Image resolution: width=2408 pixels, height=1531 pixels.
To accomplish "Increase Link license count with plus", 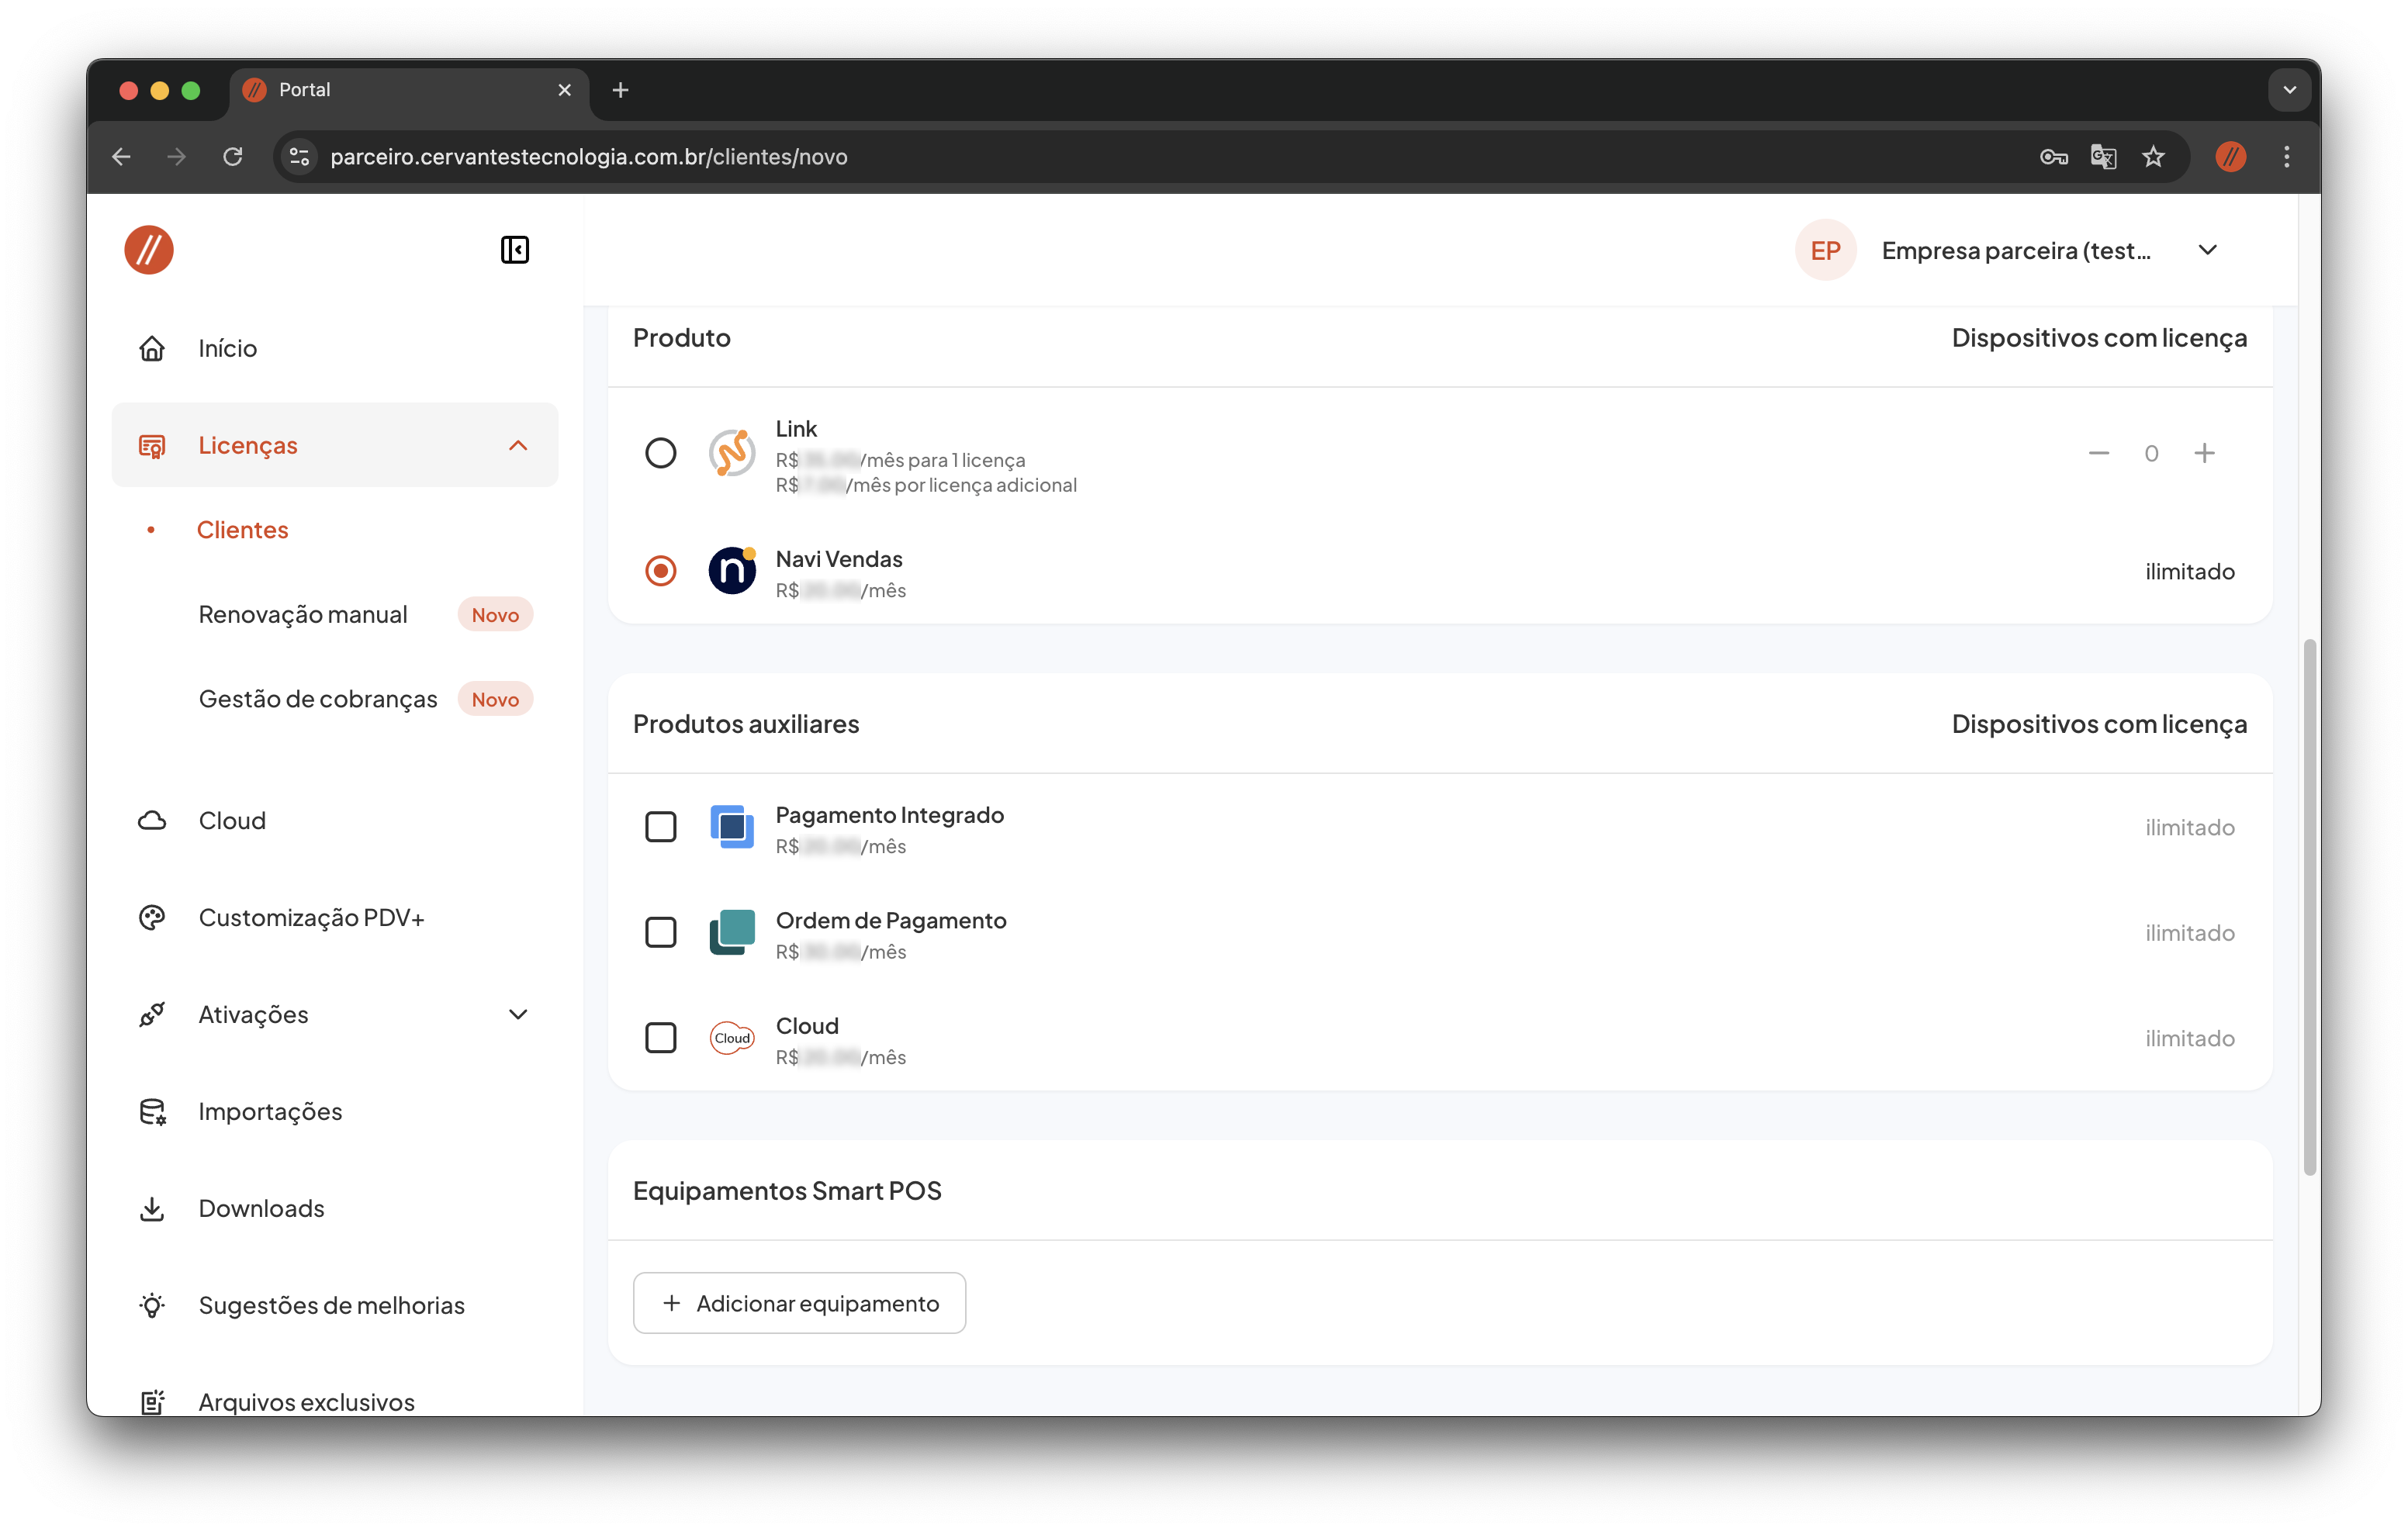I will tap(2204, 454).
